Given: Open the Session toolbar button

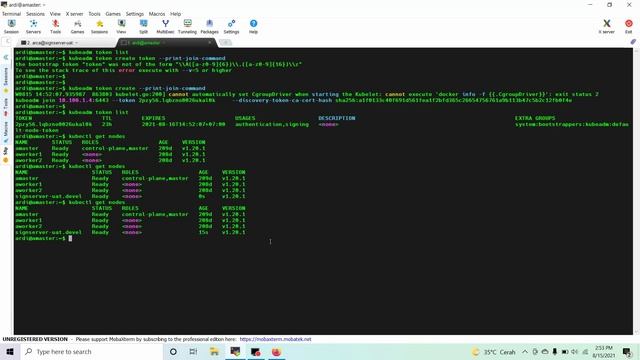Looking at the screenshot, I should coord(11,27).
